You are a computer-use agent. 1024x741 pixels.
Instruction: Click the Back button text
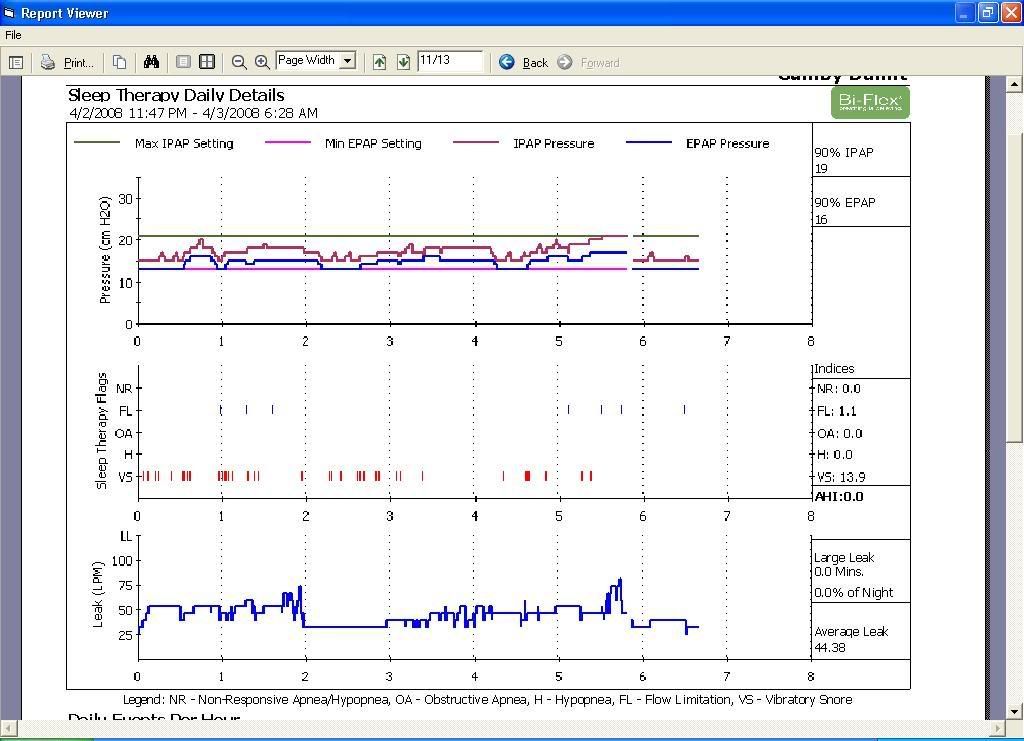(536, 63)
